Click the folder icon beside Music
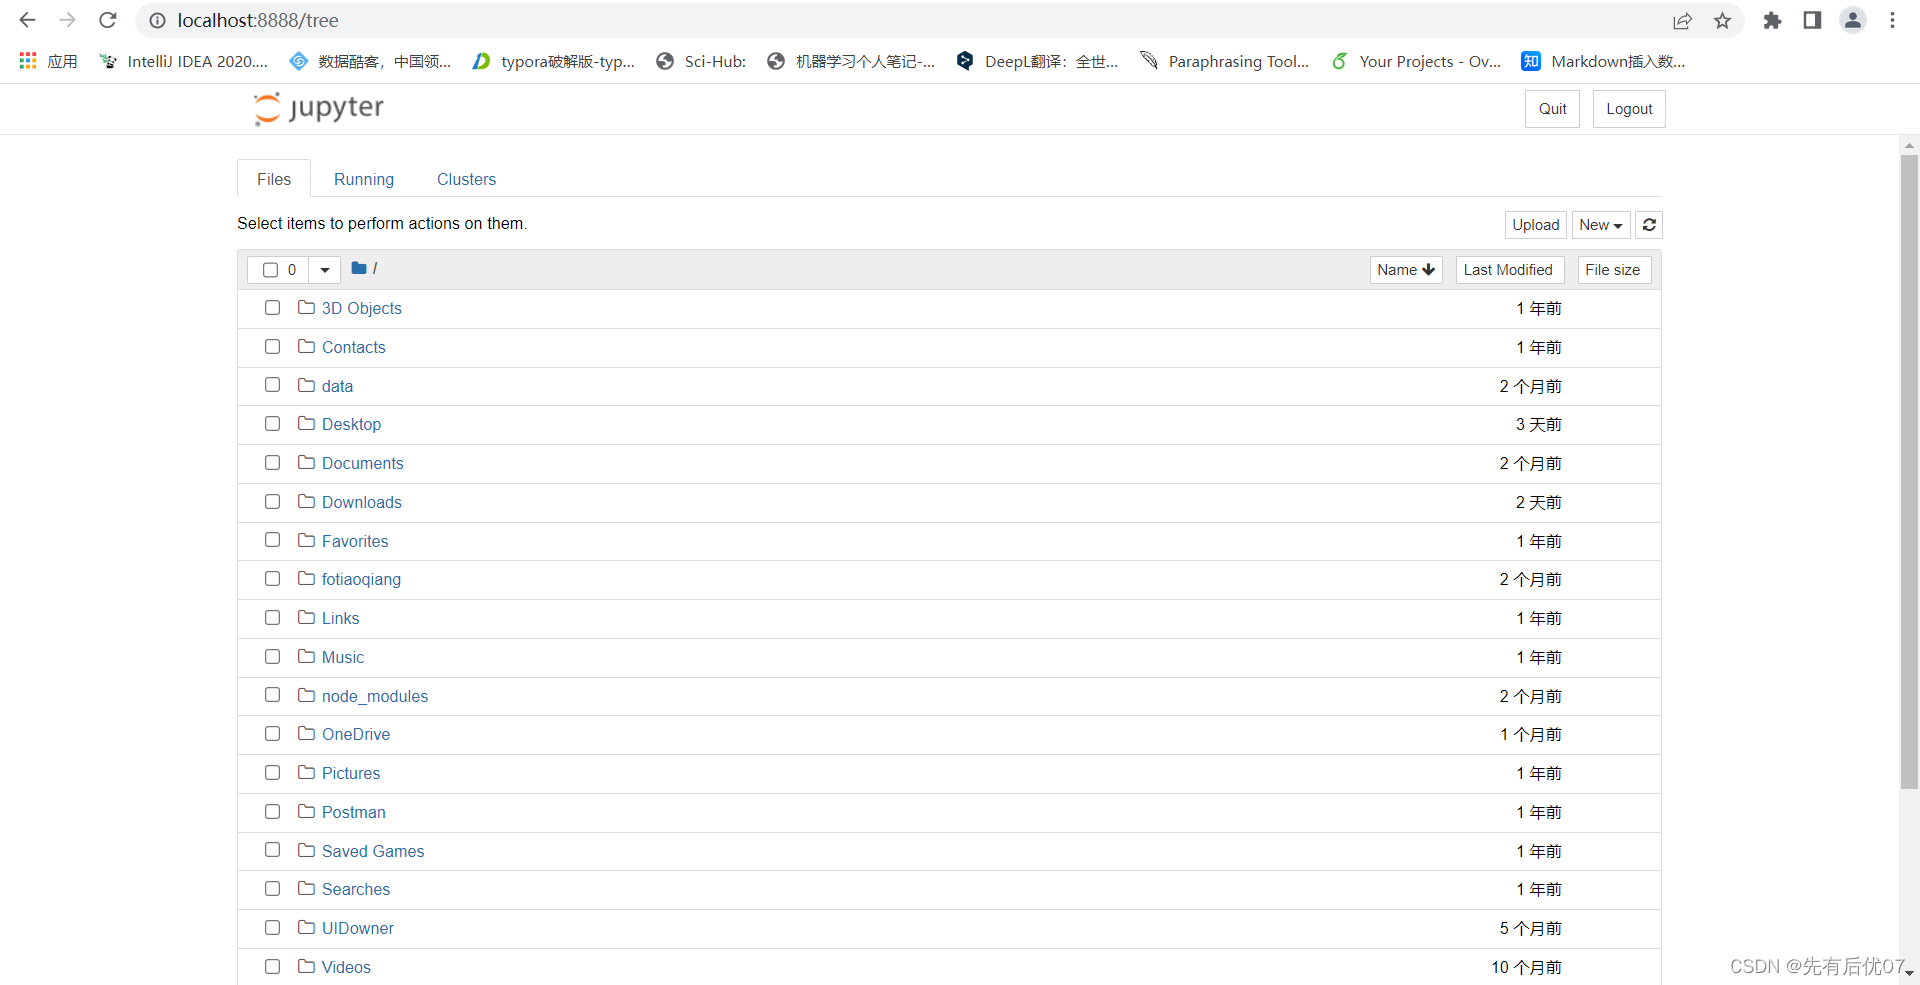The image size is (1920, 985). click(306, 656)
